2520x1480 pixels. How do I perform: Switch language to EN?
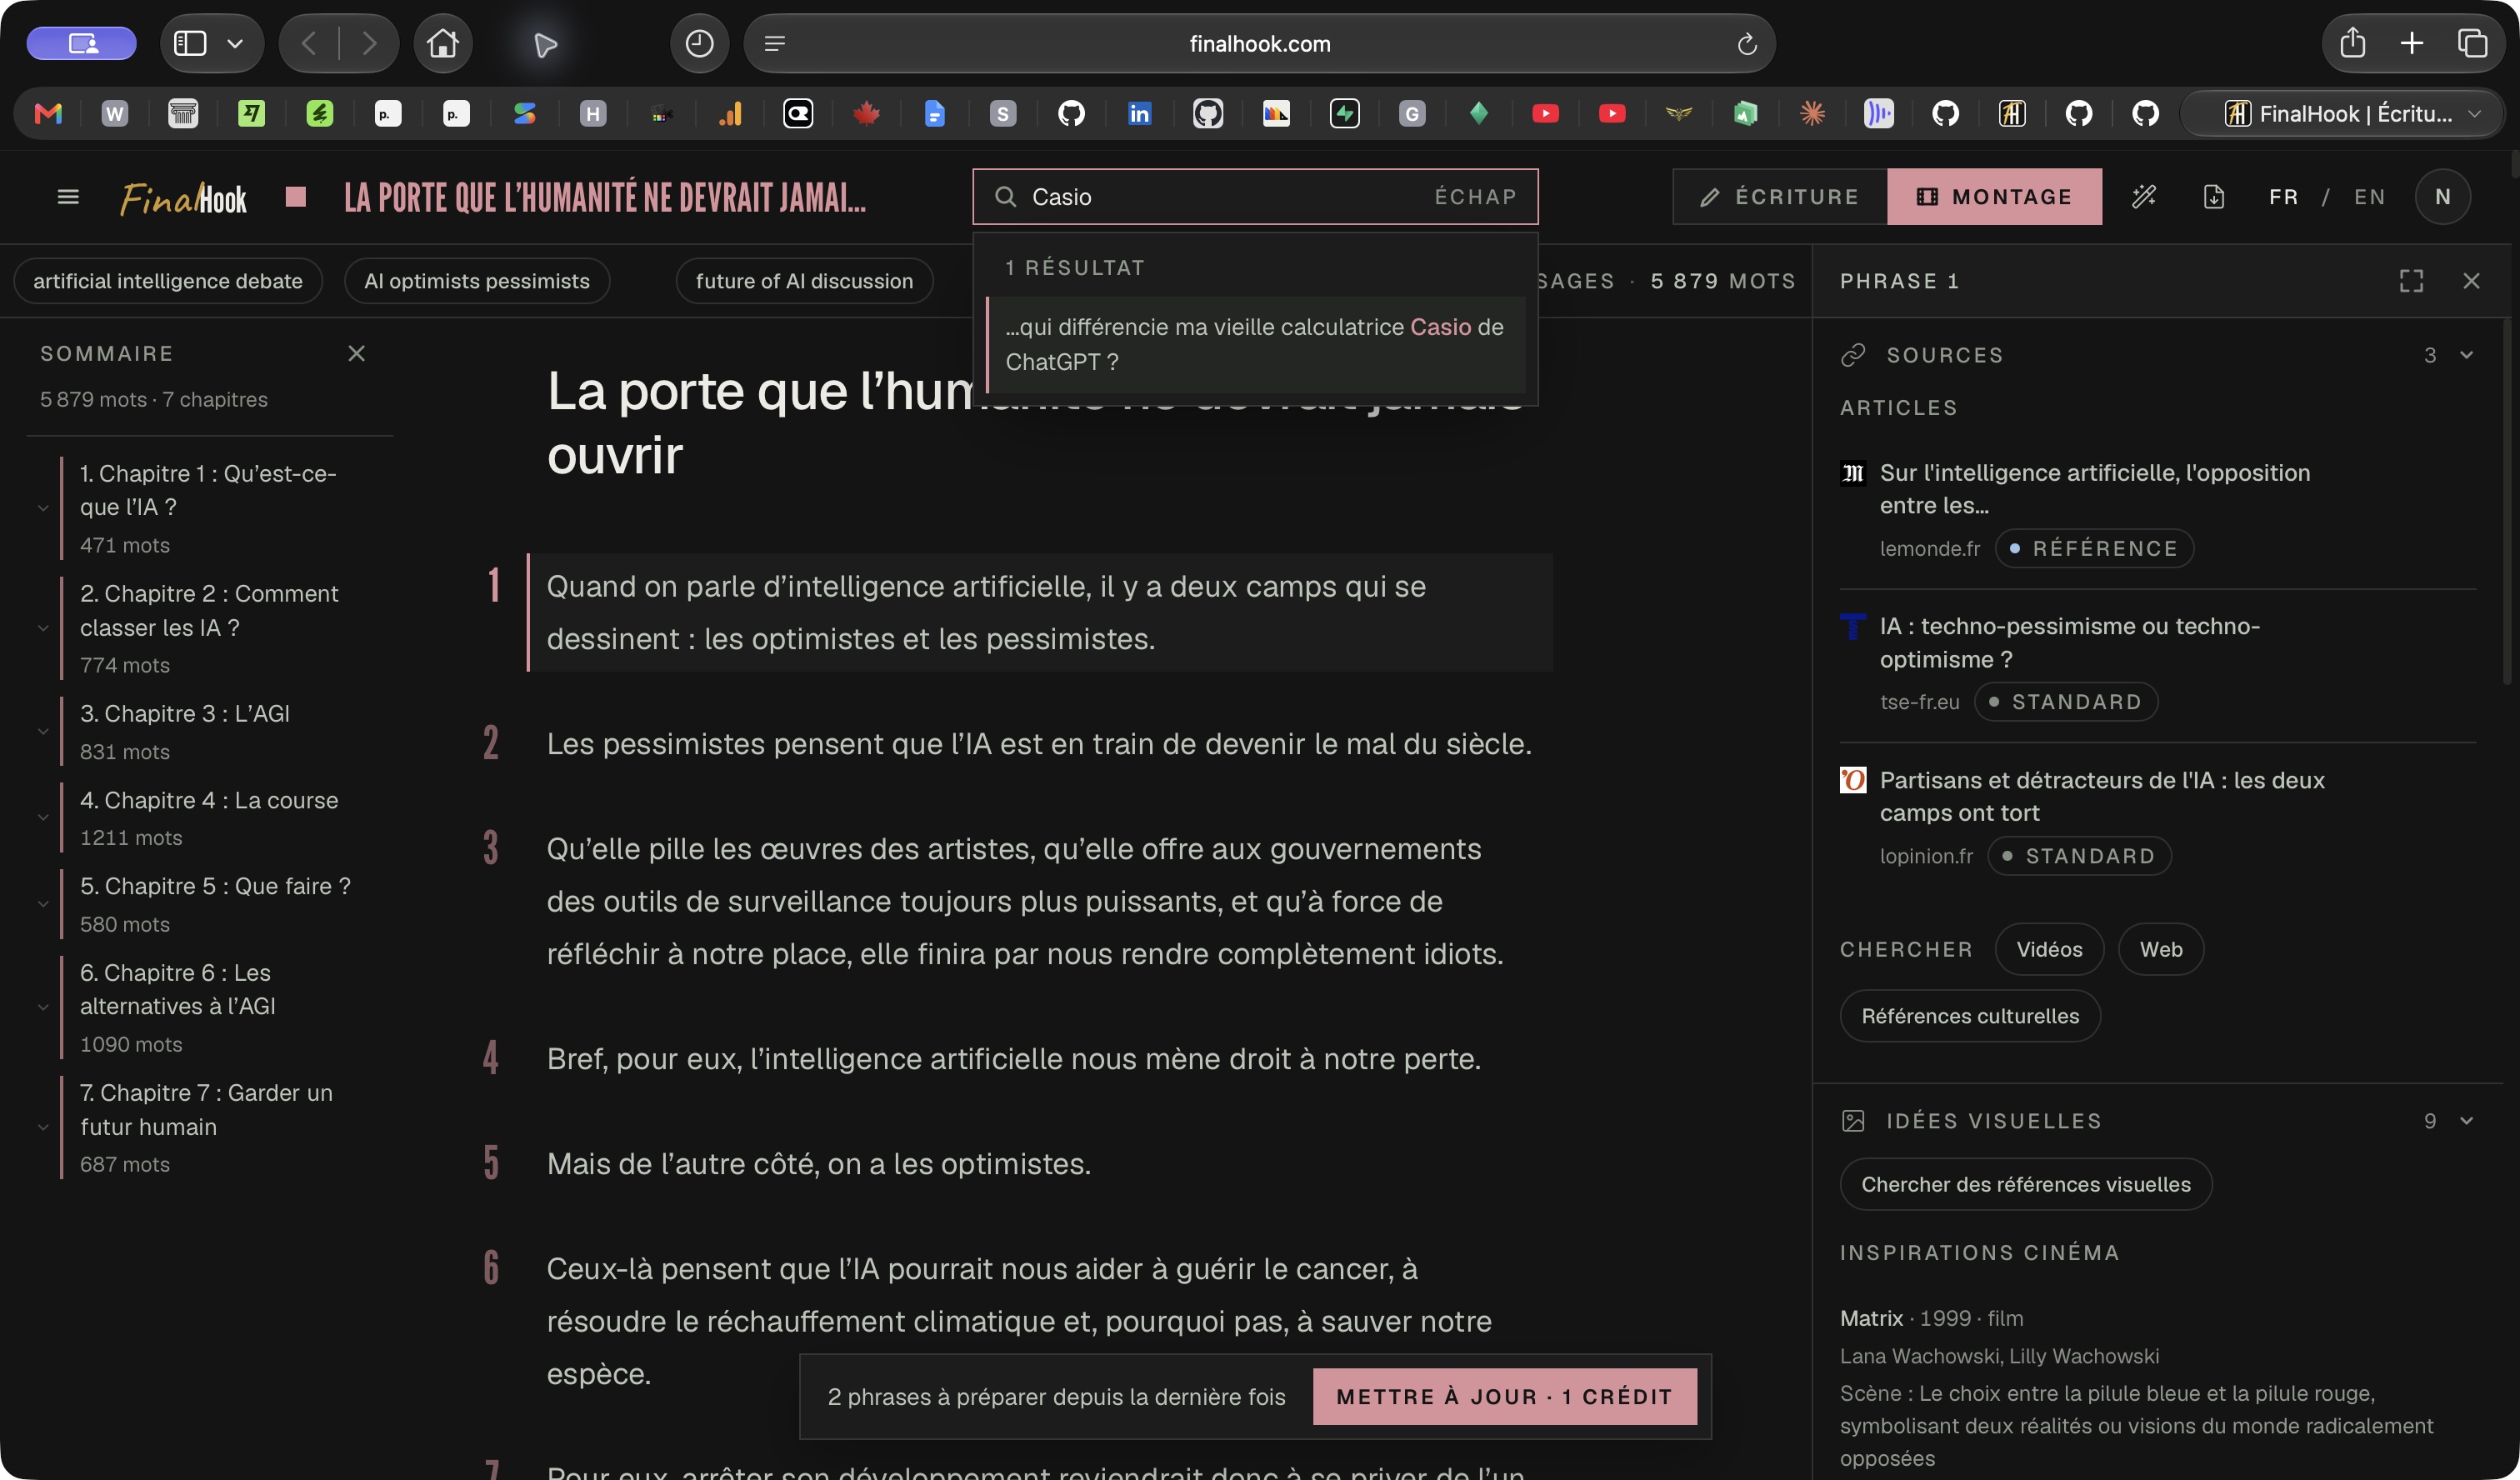coord(2369,197)
